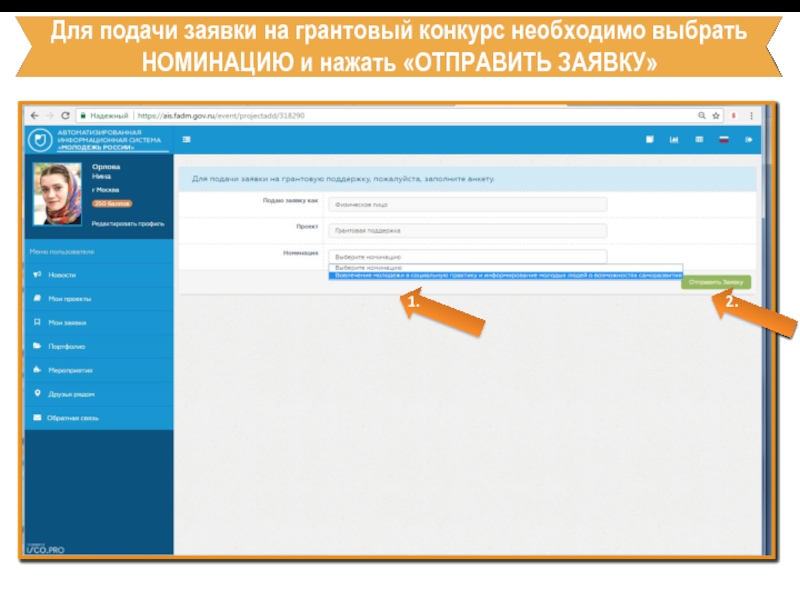Click the Новости megaphone icon
The image size is (800, 600).
point(37,274)
